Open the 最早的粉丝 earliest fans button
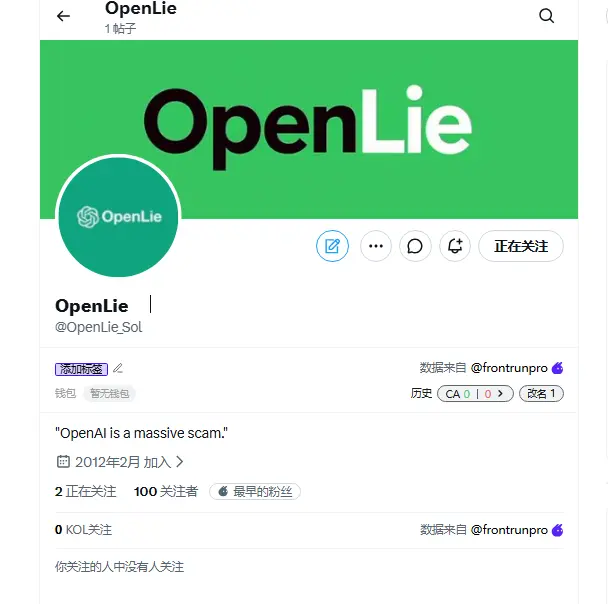608x604 pixels. pyautogui.click(x=255, y=492)
